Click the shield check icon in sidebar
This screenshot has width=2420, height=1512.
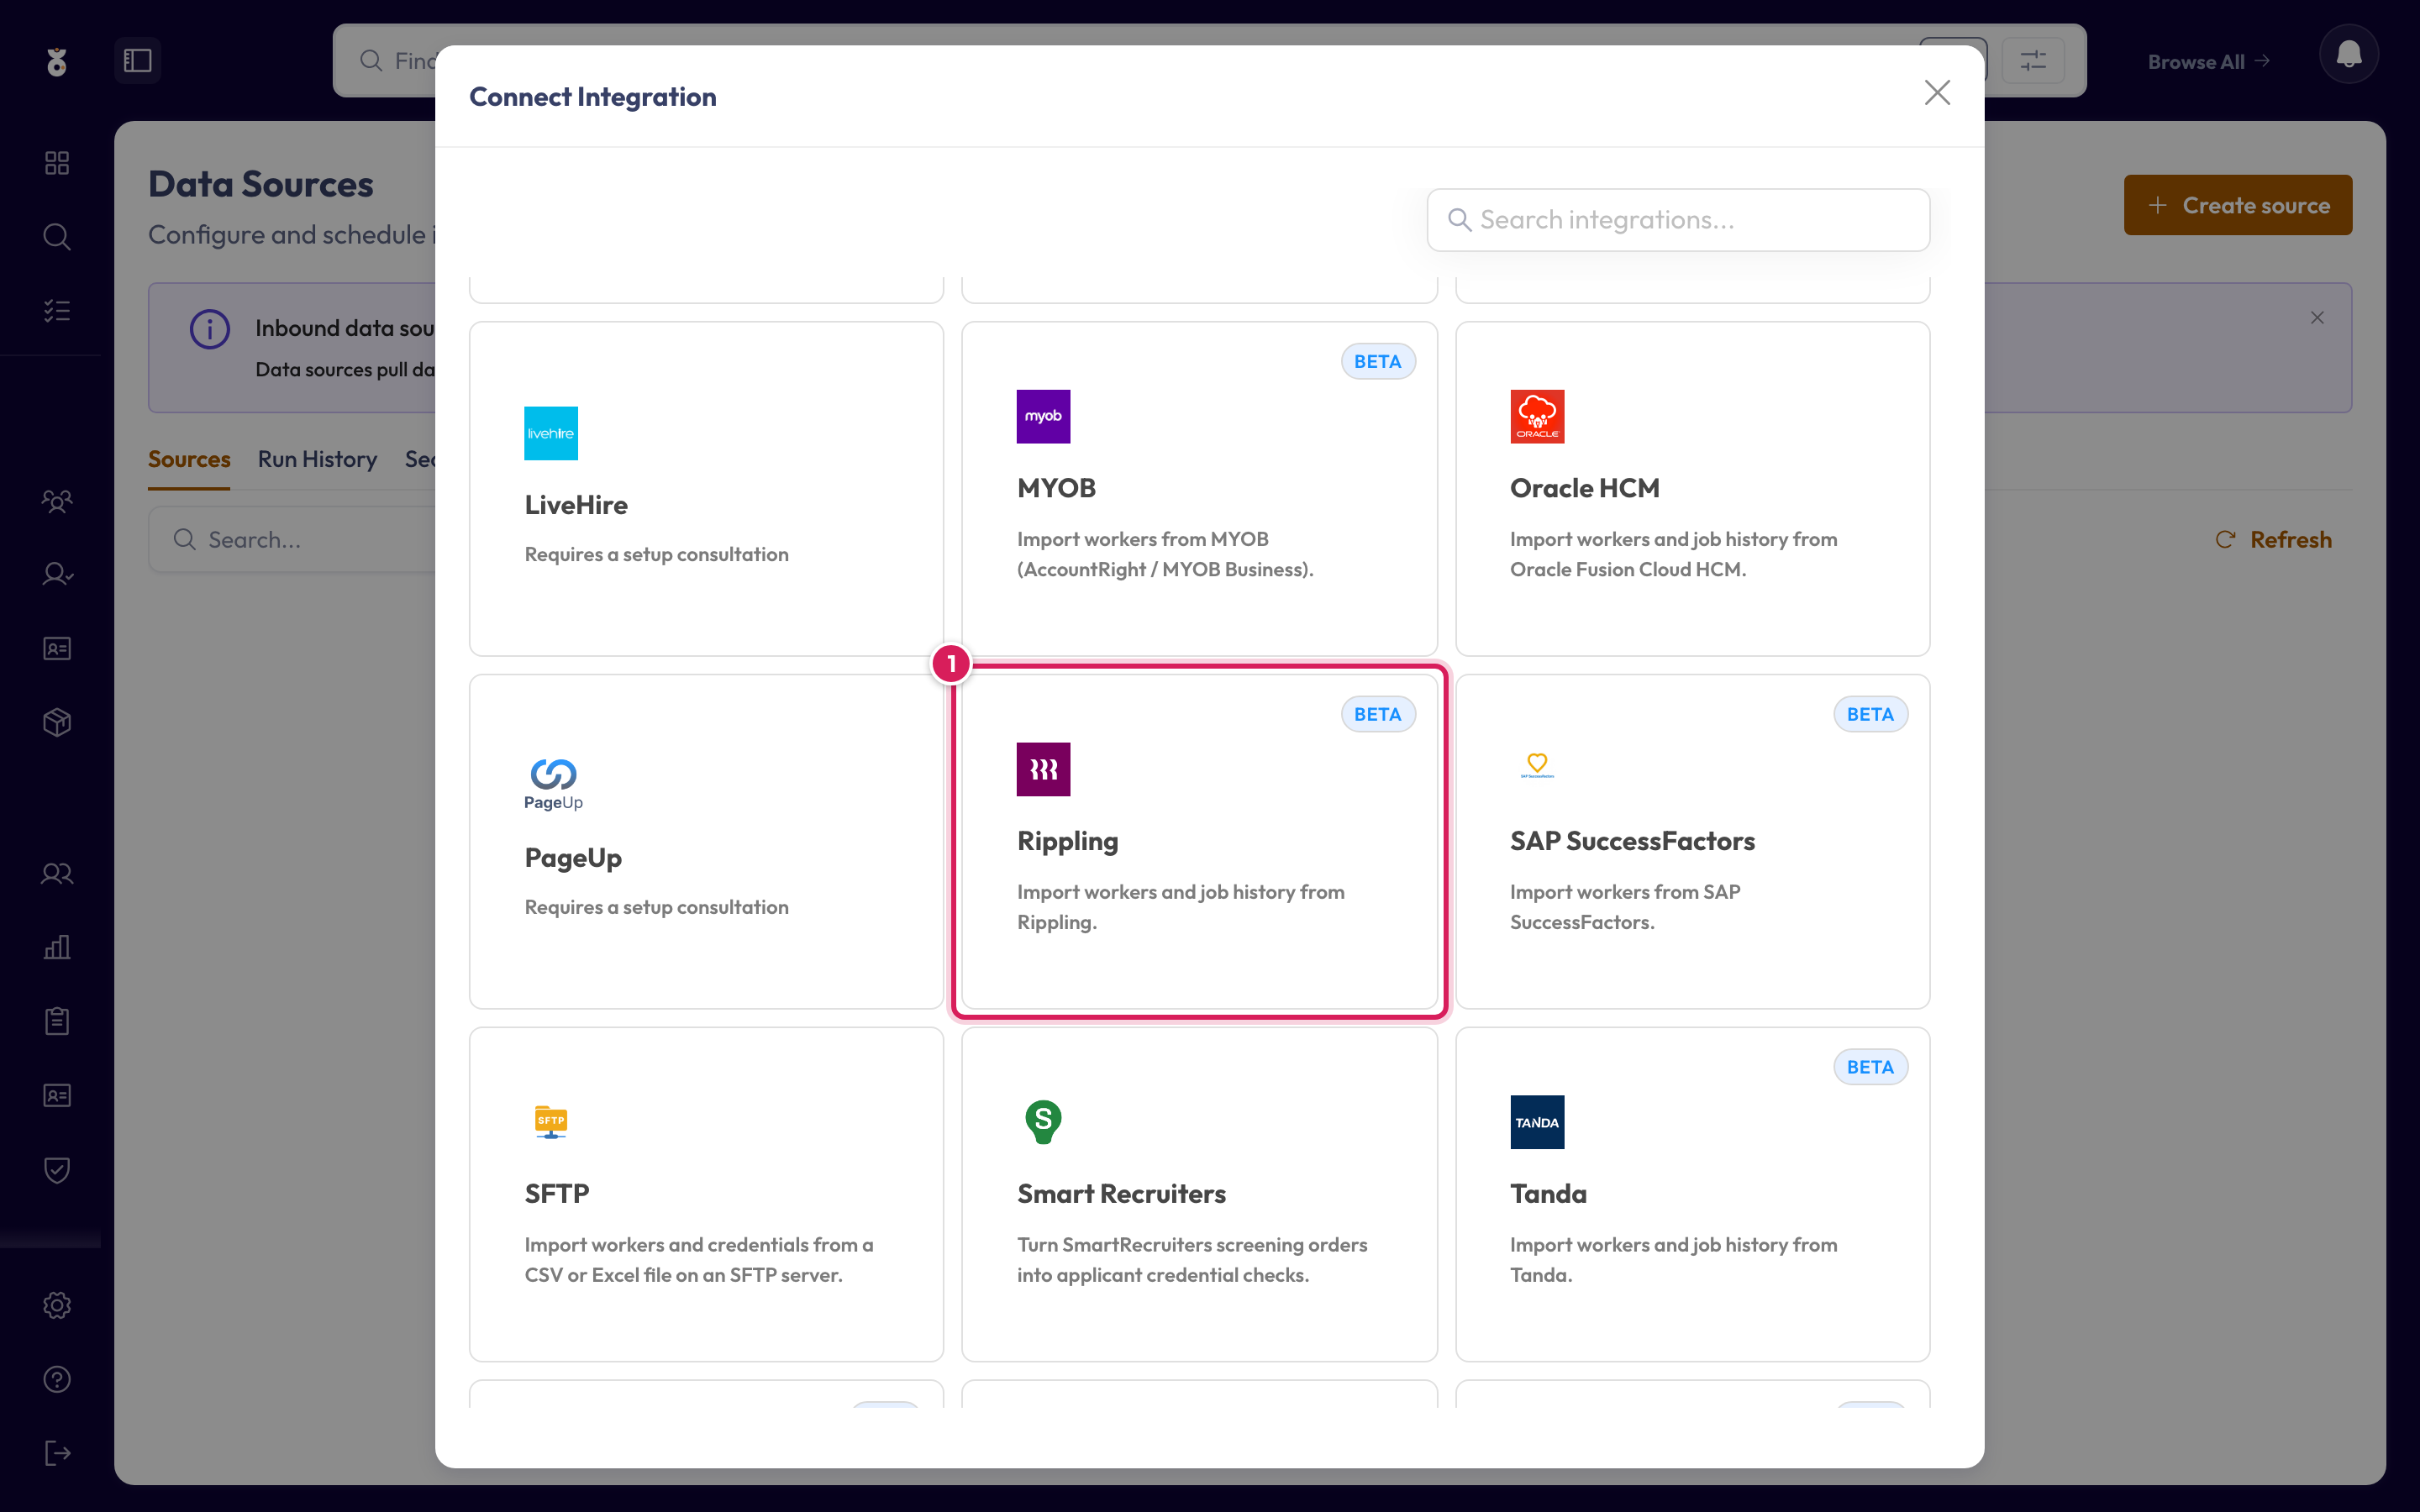click(x=57, y=1170)
